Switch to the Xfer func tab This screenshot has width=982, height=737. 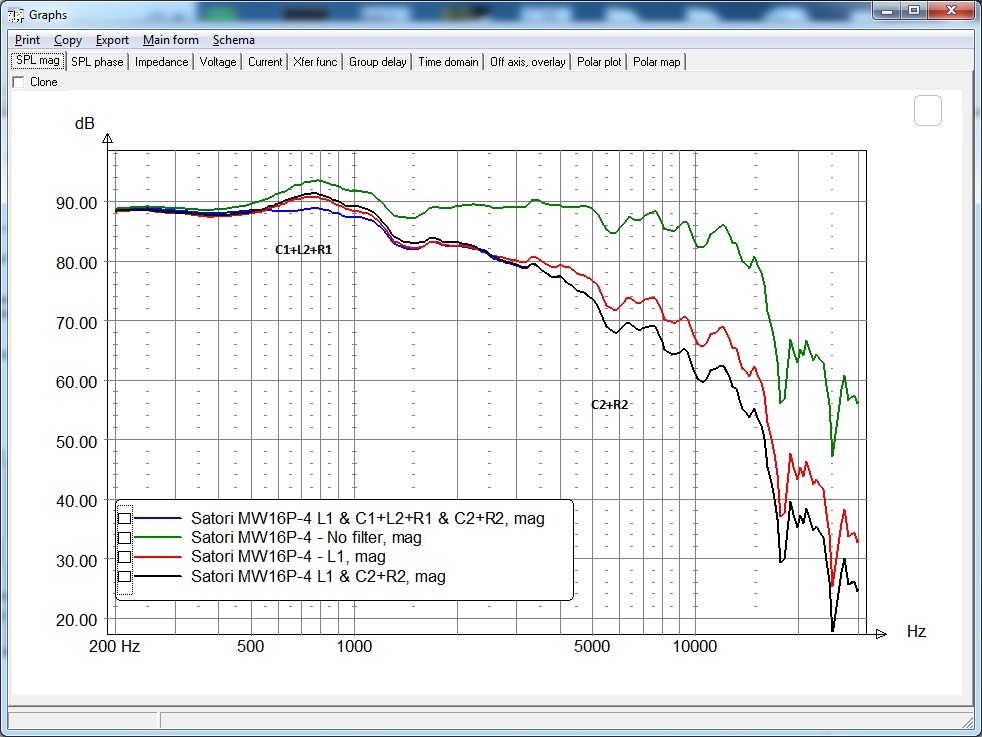point(315,61)
